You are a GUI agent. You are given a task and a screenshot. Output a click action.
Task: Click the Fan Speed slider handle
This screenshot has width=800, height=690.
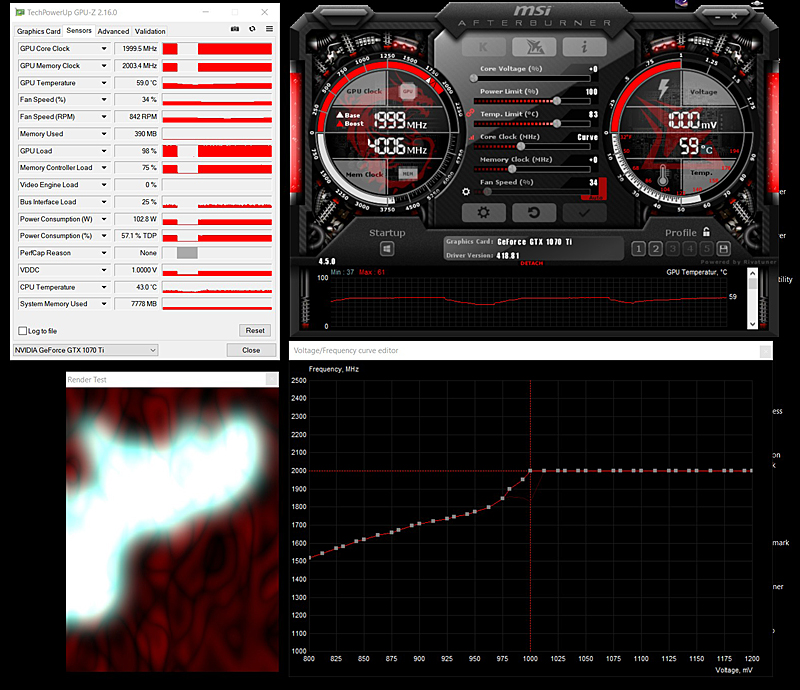click(x=488, y=192)
